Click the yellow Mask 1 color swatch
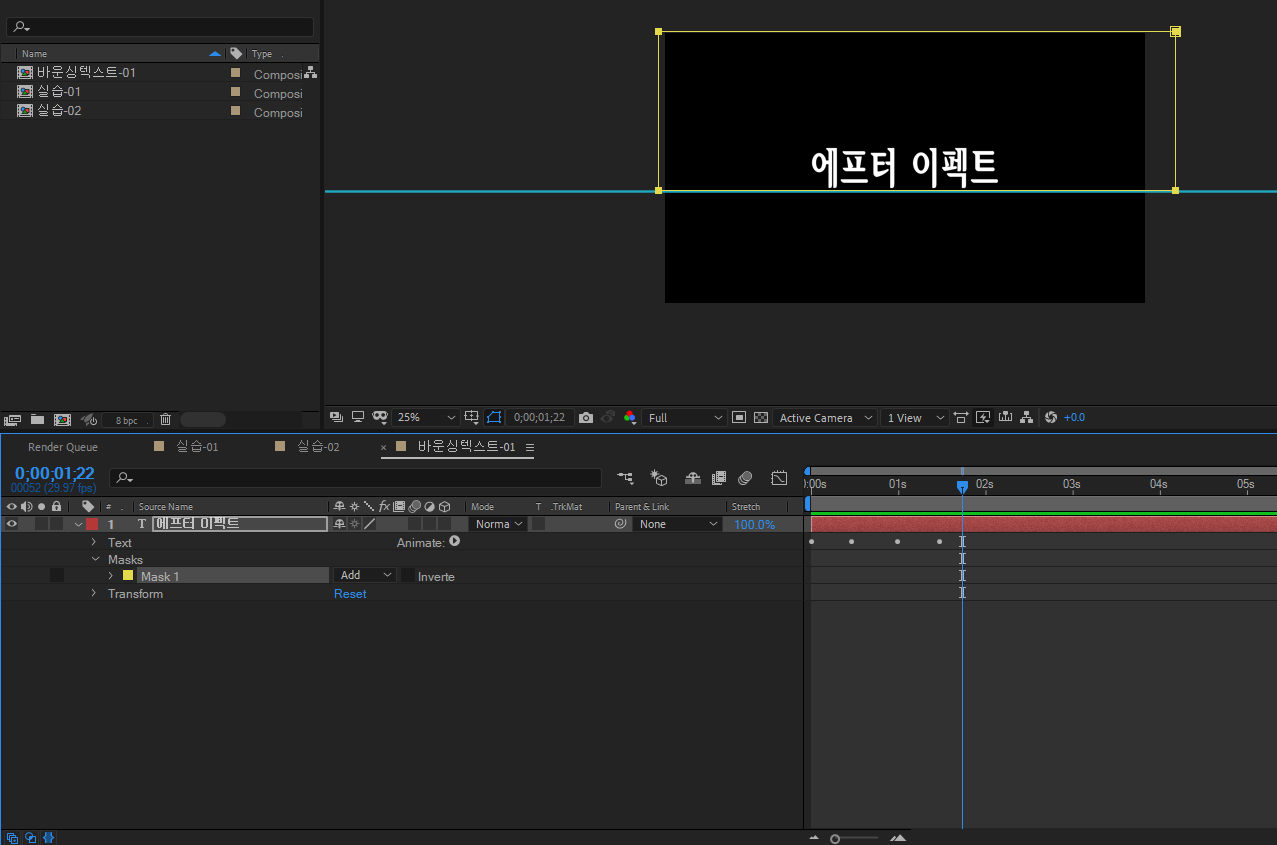This screenshot has height=845, width=1277. coord(128,576)
